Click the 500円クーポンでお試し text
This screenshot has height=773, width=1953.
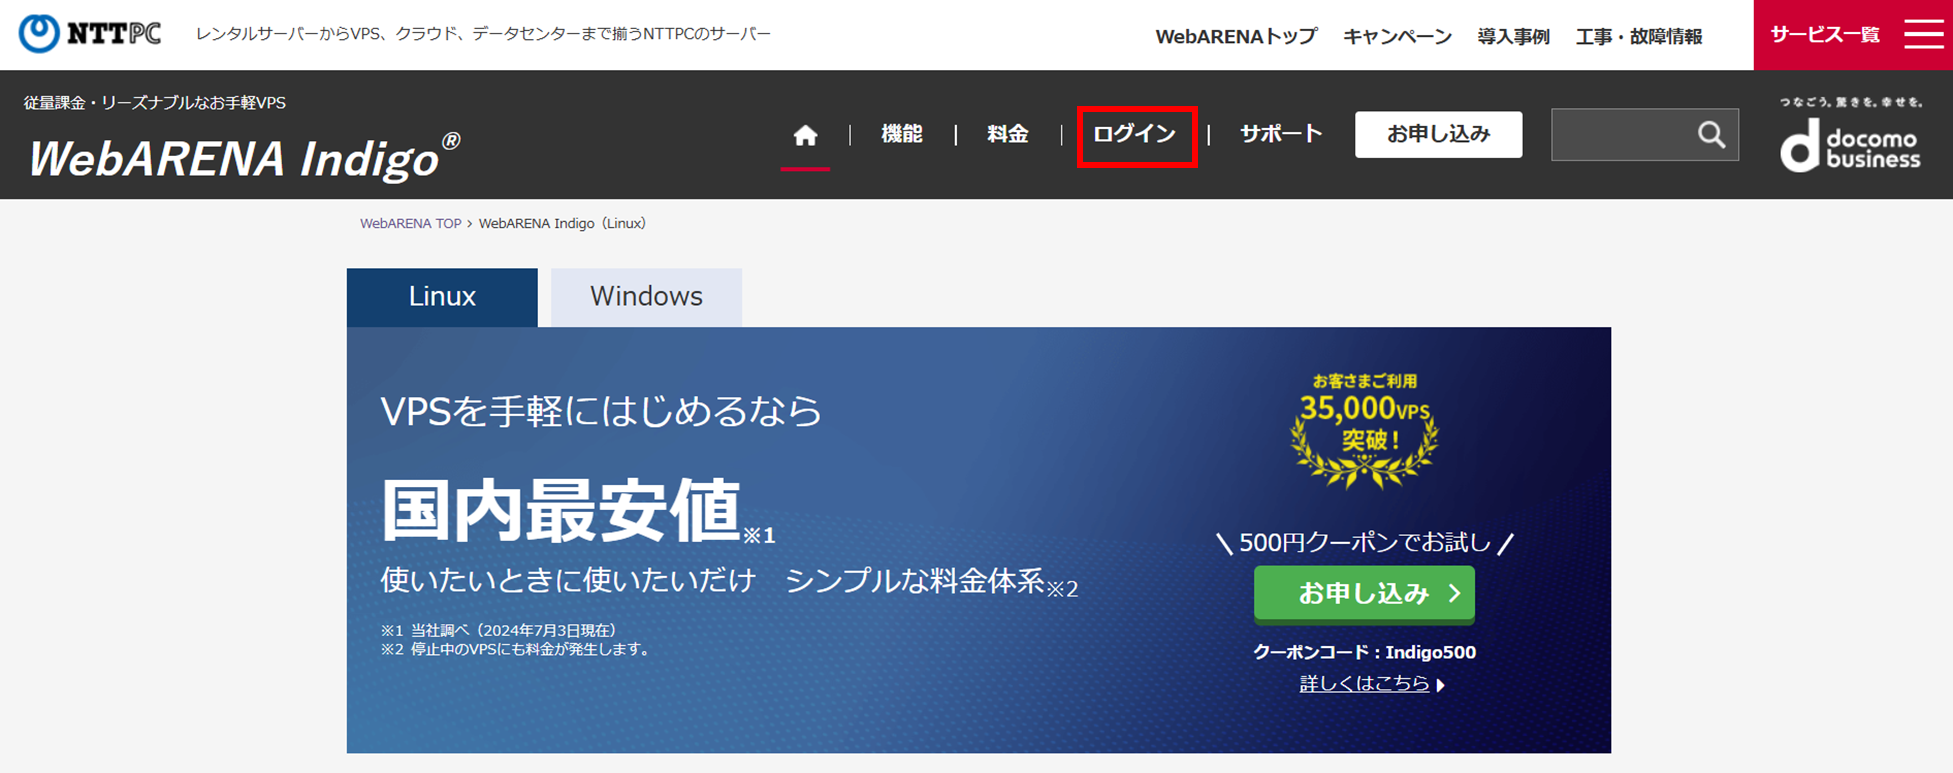point(1364,543)
